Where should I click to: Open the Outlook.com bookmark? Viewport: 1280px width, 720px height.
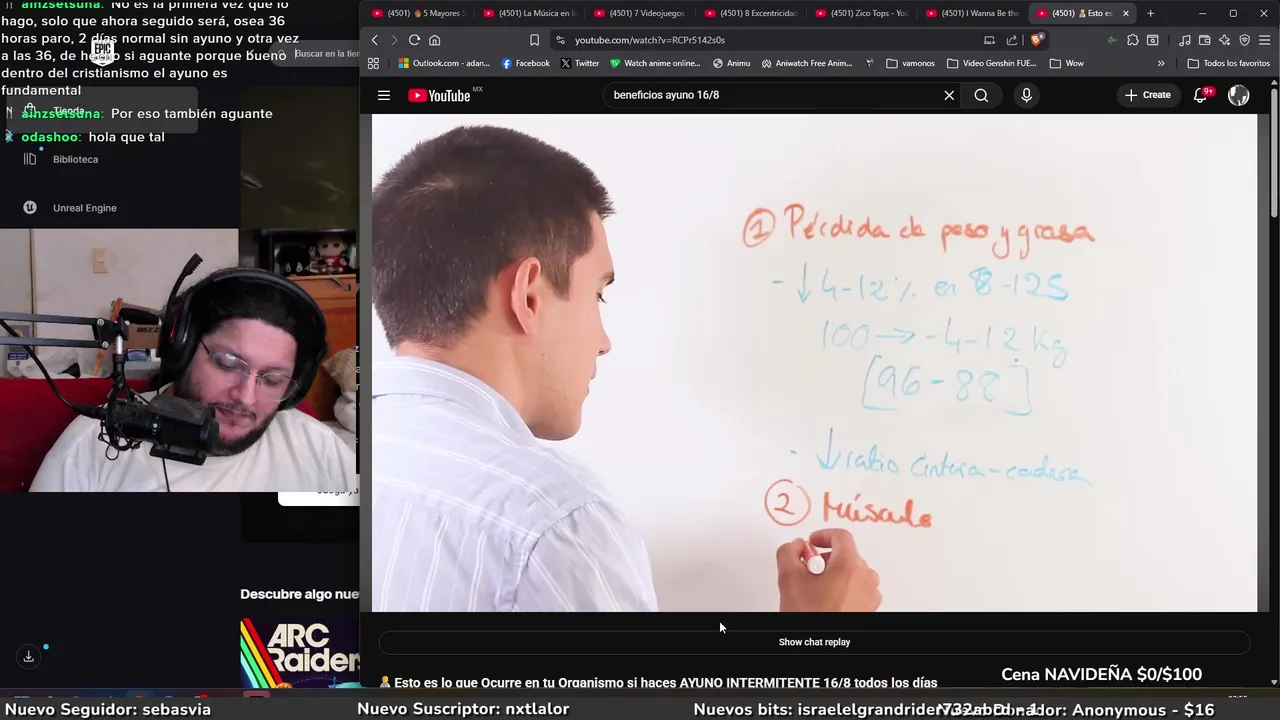coord(443,63)
